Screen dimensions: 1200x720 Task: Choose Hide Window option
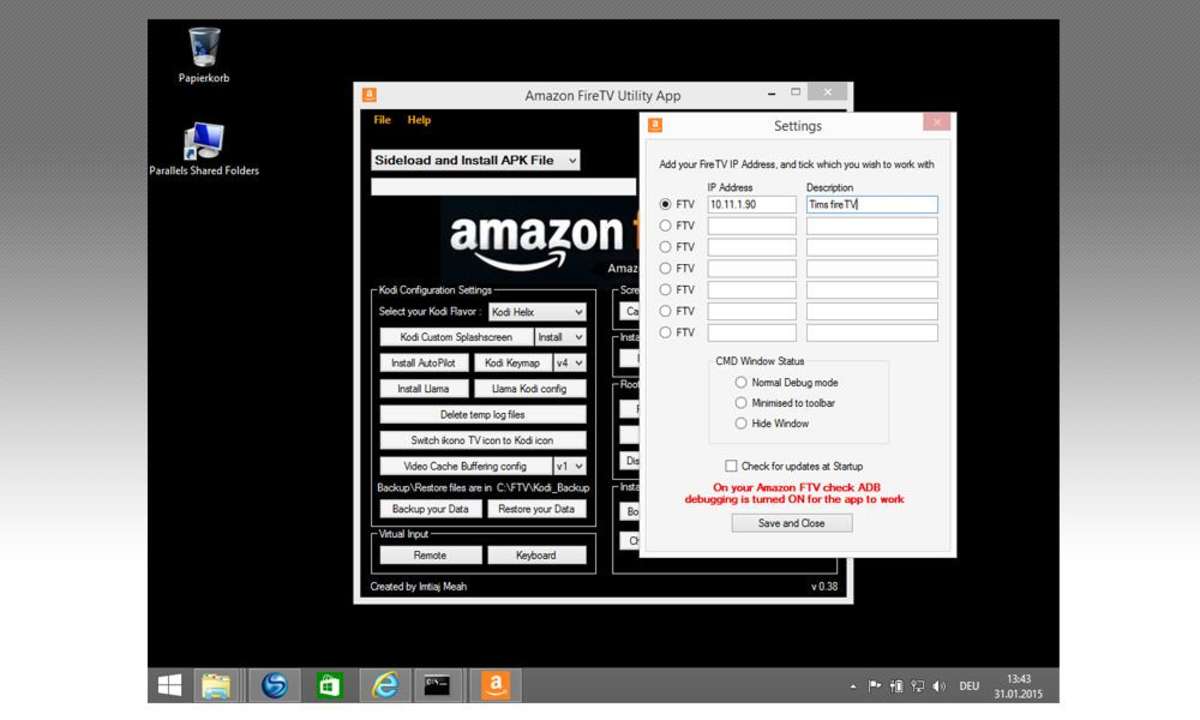coord(741,424)
